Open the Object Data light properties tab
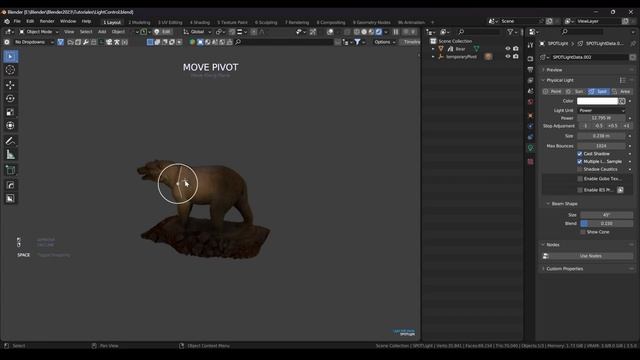Screen dimensions: 640x360 pos(530,148)
